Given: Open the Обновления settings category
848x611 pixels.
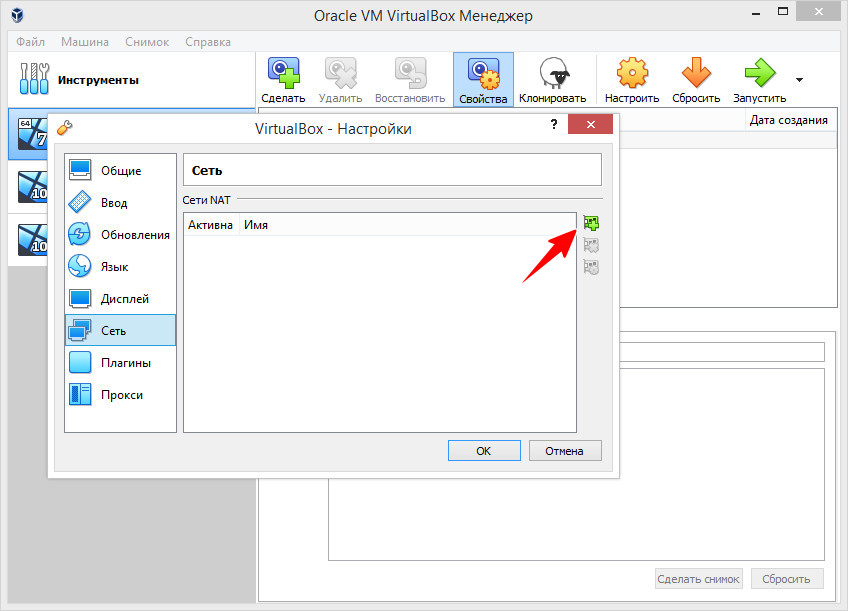Looking at the screenshot, I should pyautogui.click(x=121, y=235).
